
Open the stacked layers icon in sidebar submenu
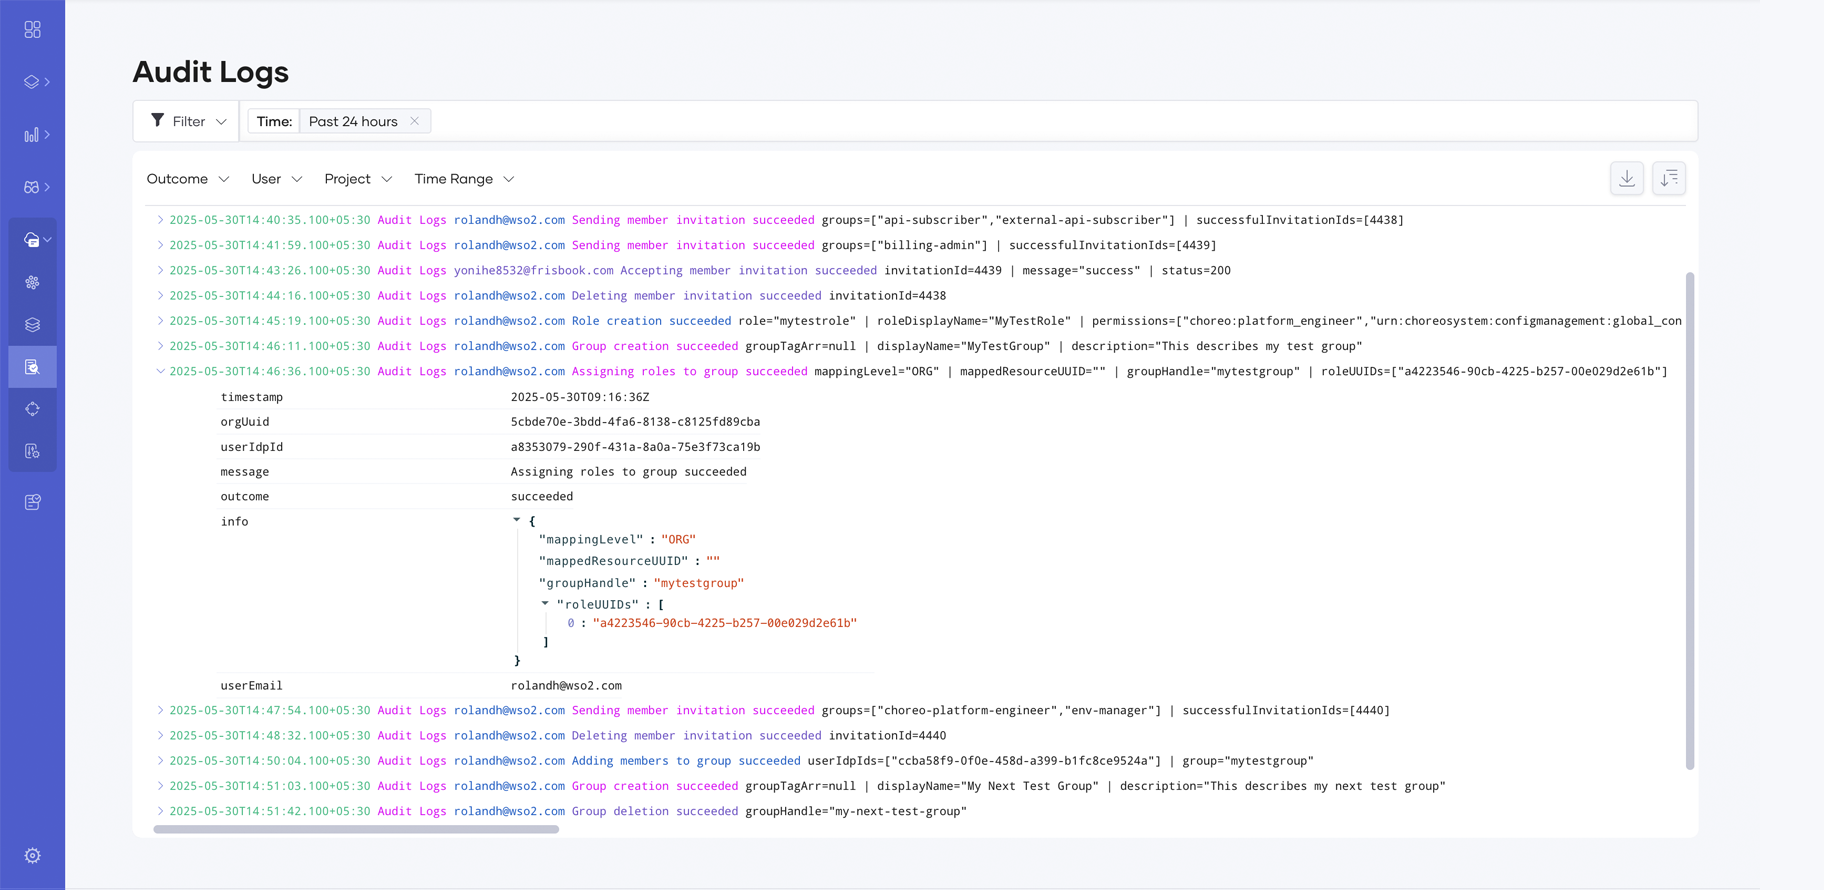pos(32,325)
